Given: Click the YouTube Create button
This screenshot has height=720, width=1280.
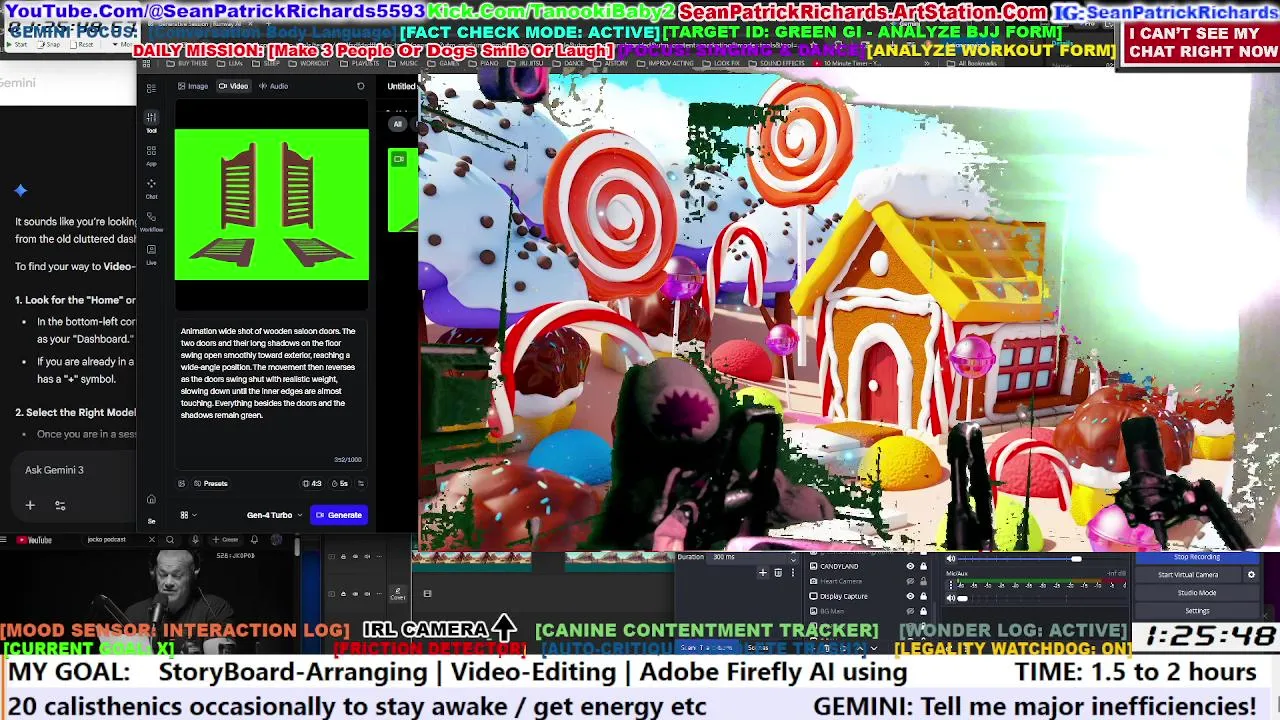Looking at the screenshot, I should tap(225, 540).
